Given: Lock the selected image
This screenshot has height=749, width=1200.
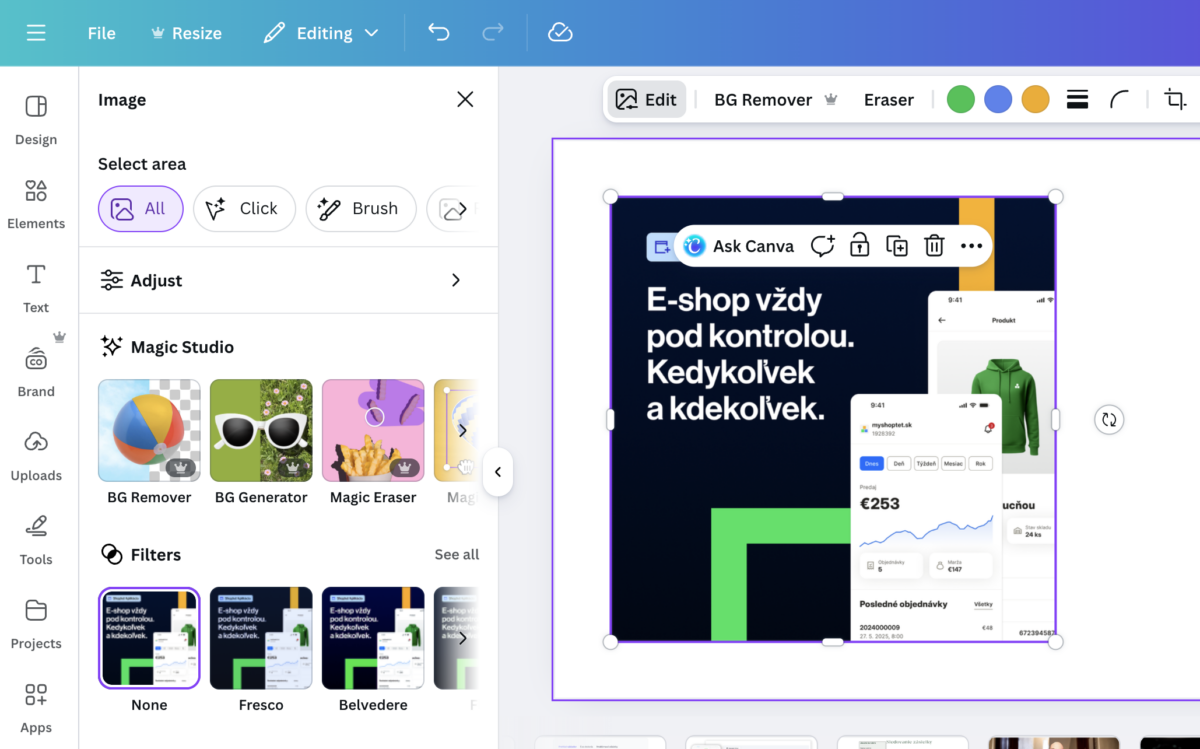Looking at the screenshot, I should (x=859, y=246).
